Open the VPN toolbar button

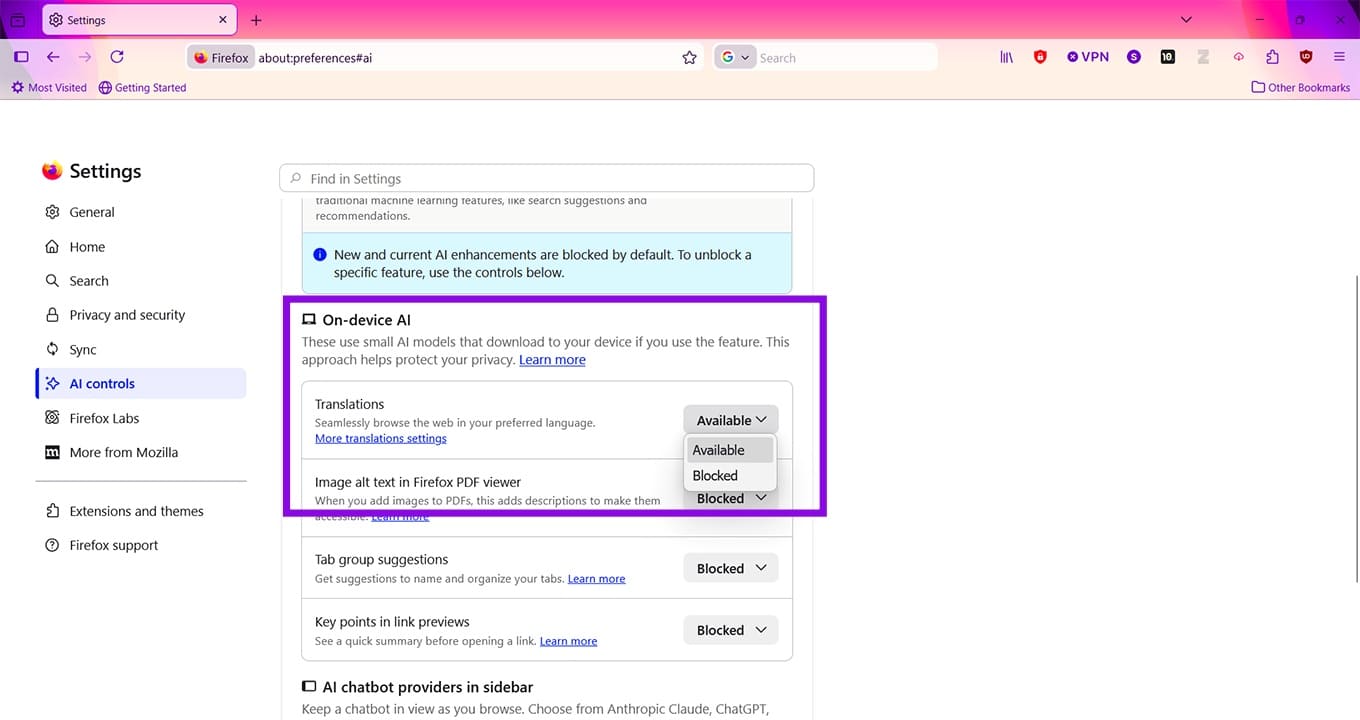tap(1088, 57)
